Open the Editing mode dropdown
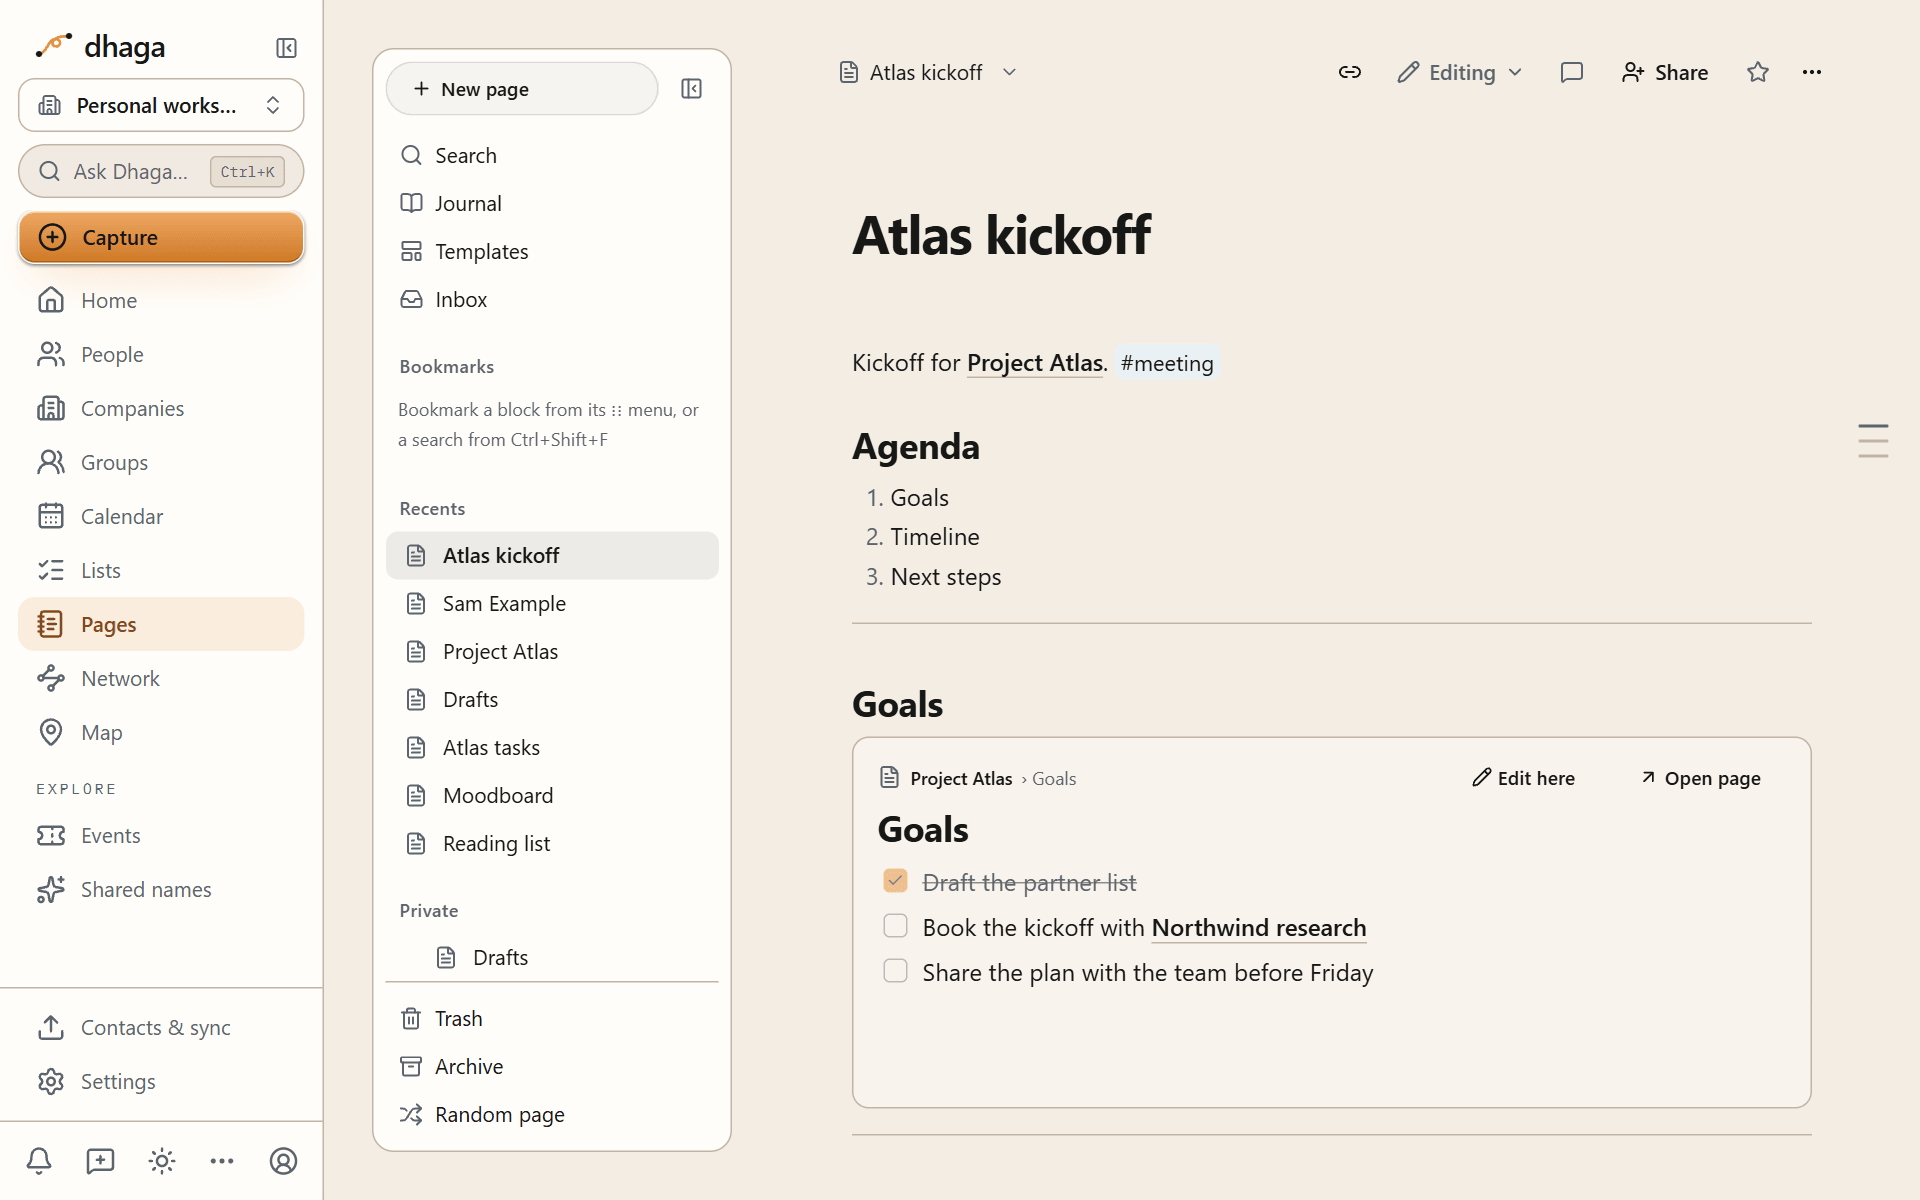Image resolution: width=1920 pixels, height=1200 pixels. tap(1460, 72)
